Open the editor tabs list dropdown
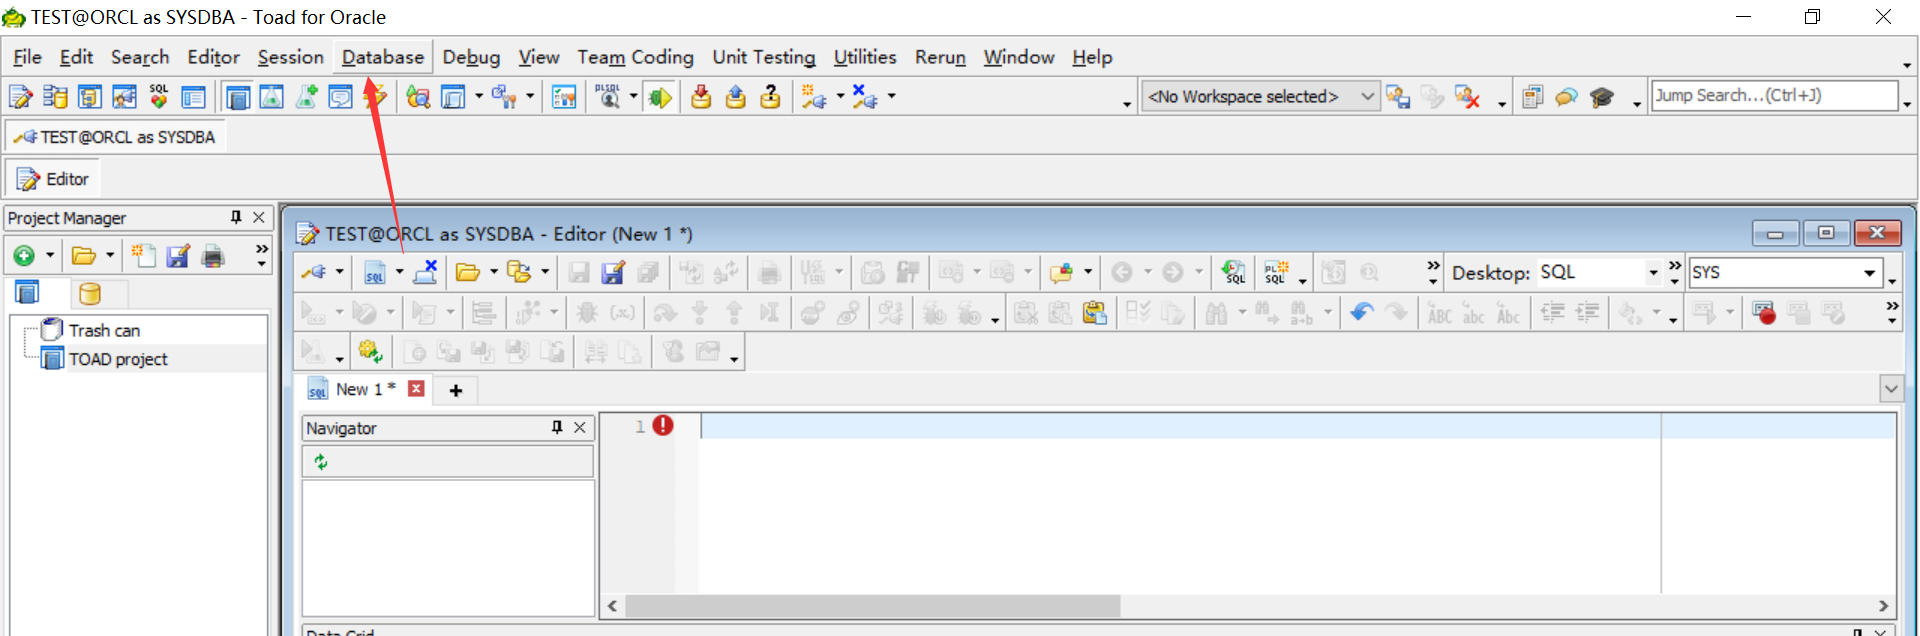1920x636 pixels. tap(1891, 388)
